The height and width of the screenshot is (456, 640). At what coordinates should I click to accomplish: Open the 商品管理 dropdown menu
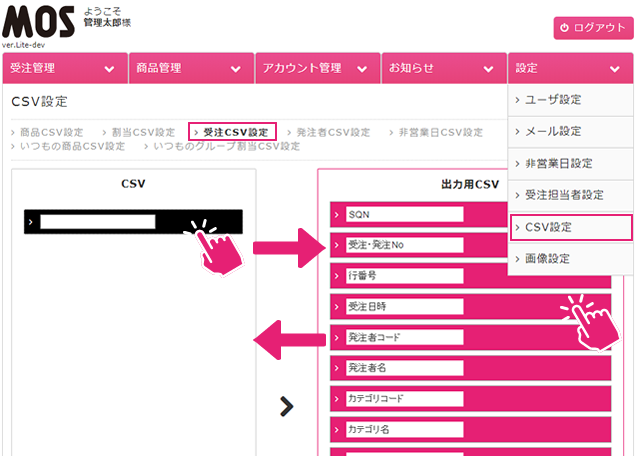[x=189, y=68]
